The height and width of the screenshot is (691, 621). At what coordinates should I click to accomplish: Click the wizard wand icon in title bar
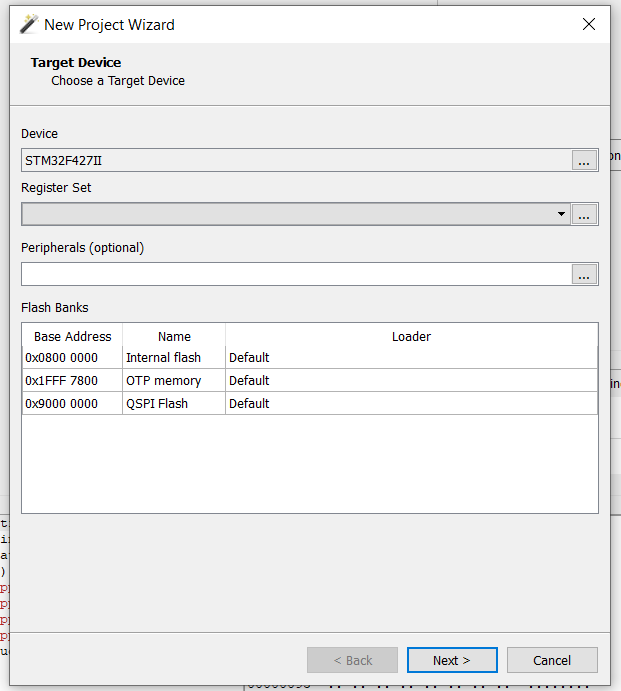tap(29, 24)
